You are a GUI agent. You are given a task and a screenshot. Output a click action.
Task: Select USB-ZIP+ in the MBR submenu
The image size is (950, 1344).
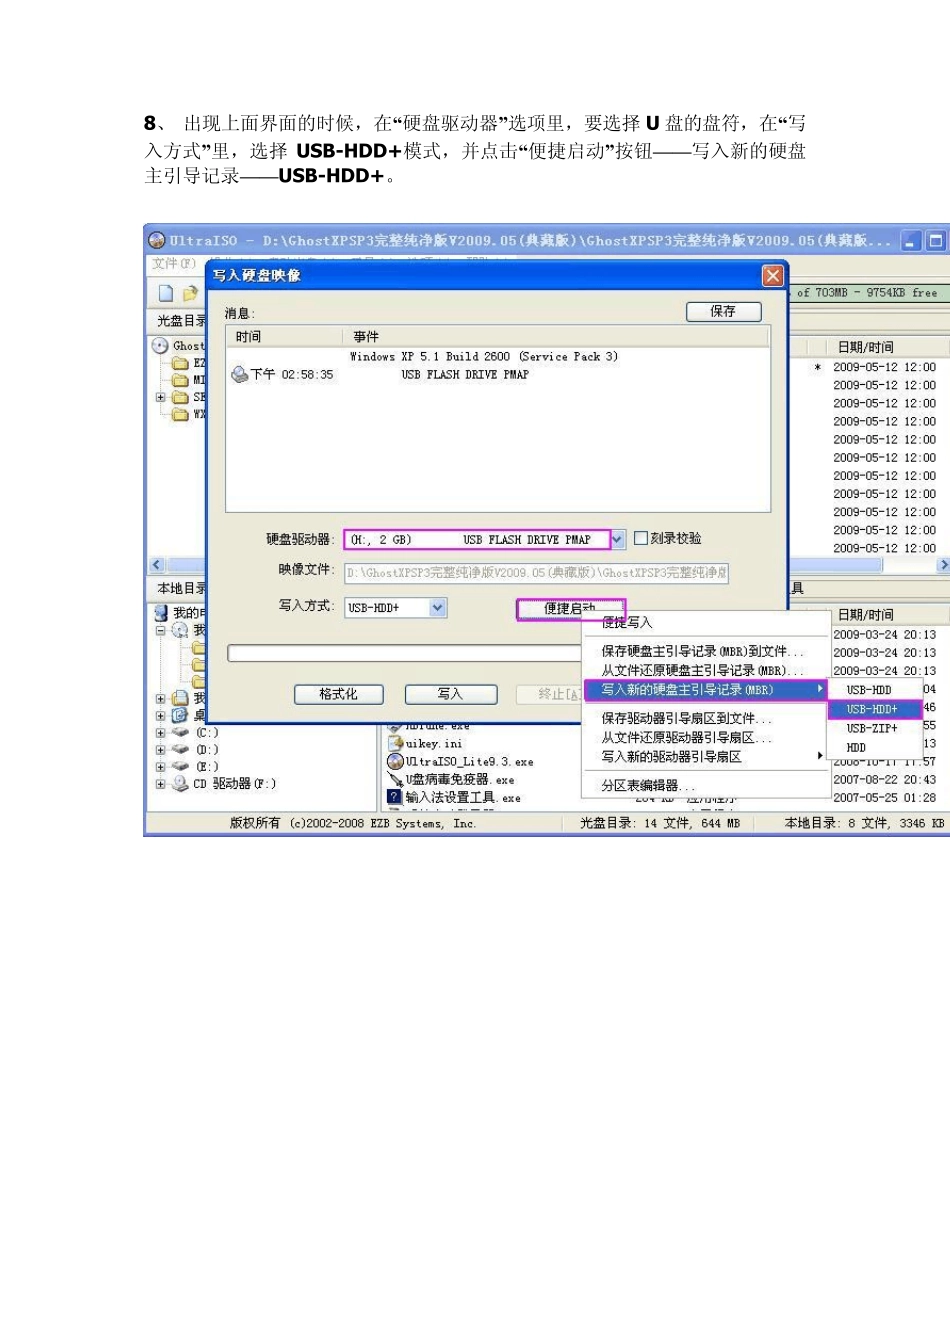pos(875,728)
